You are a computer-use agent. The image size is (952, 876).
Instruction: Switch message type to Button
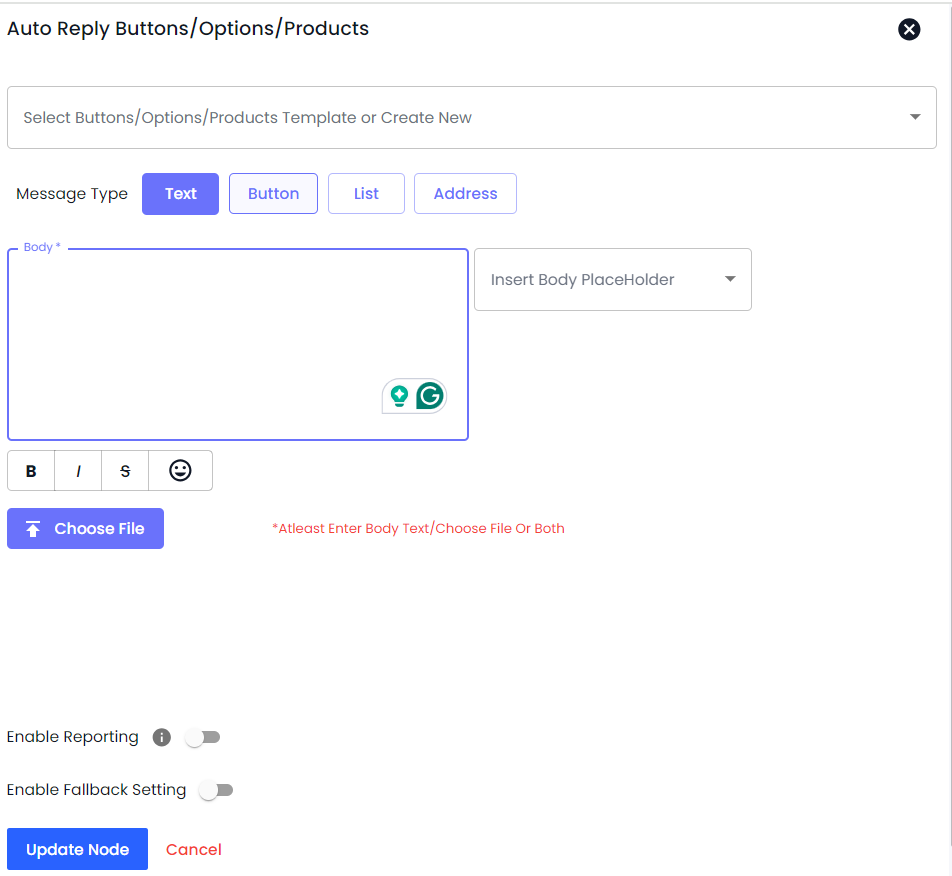(x=273, y=194)
